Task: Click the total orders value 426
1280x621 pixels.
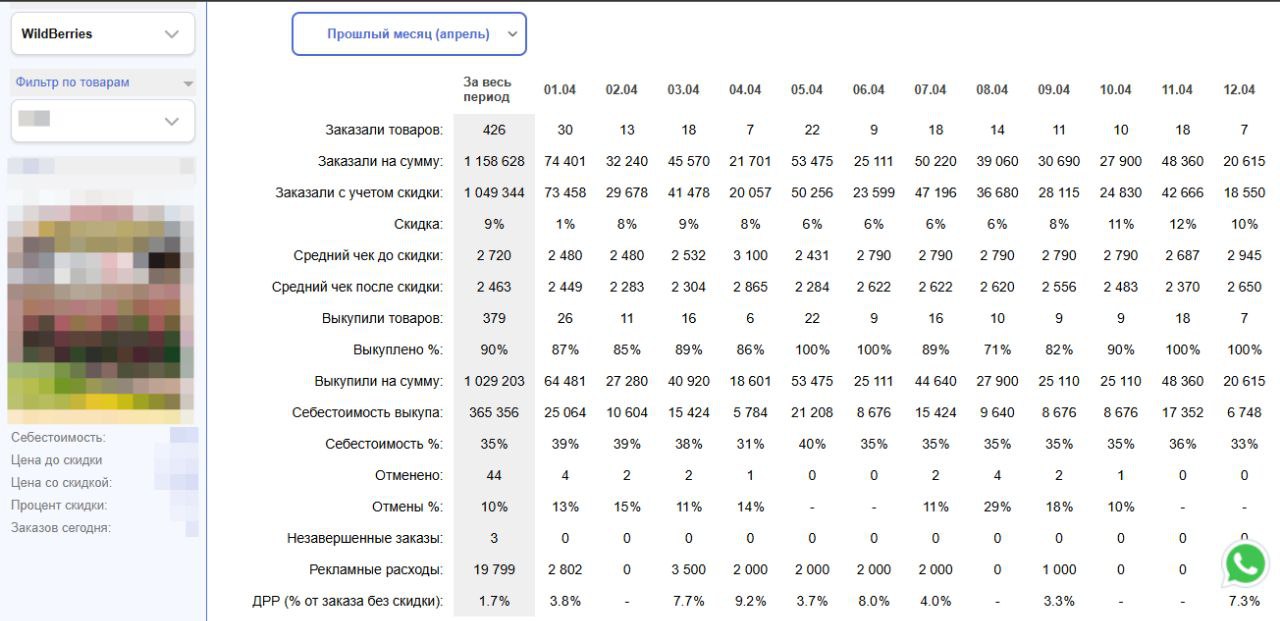Action: (x=494, y=130)
